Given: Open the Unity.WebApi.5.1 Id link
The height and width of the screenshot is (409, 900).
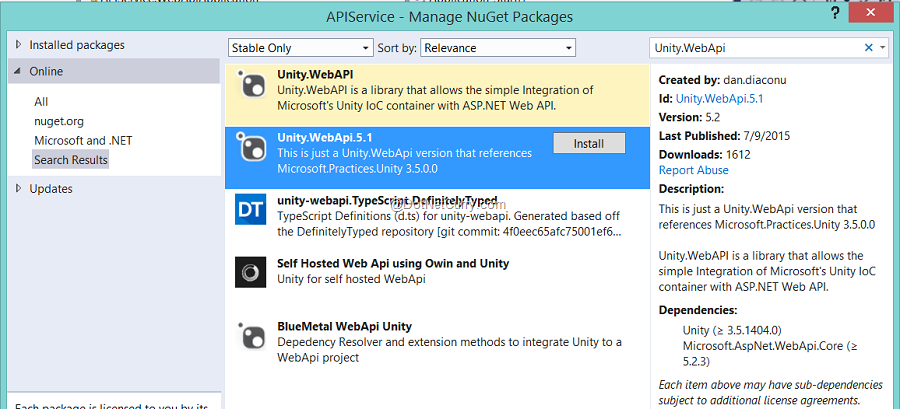Looking at the screenshot, I should click(x=719, y=99).
